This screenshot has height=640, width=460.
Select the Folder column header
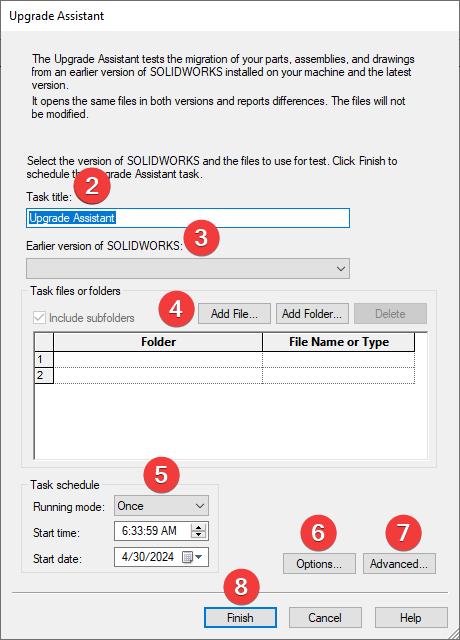click(x=158, y=342)
